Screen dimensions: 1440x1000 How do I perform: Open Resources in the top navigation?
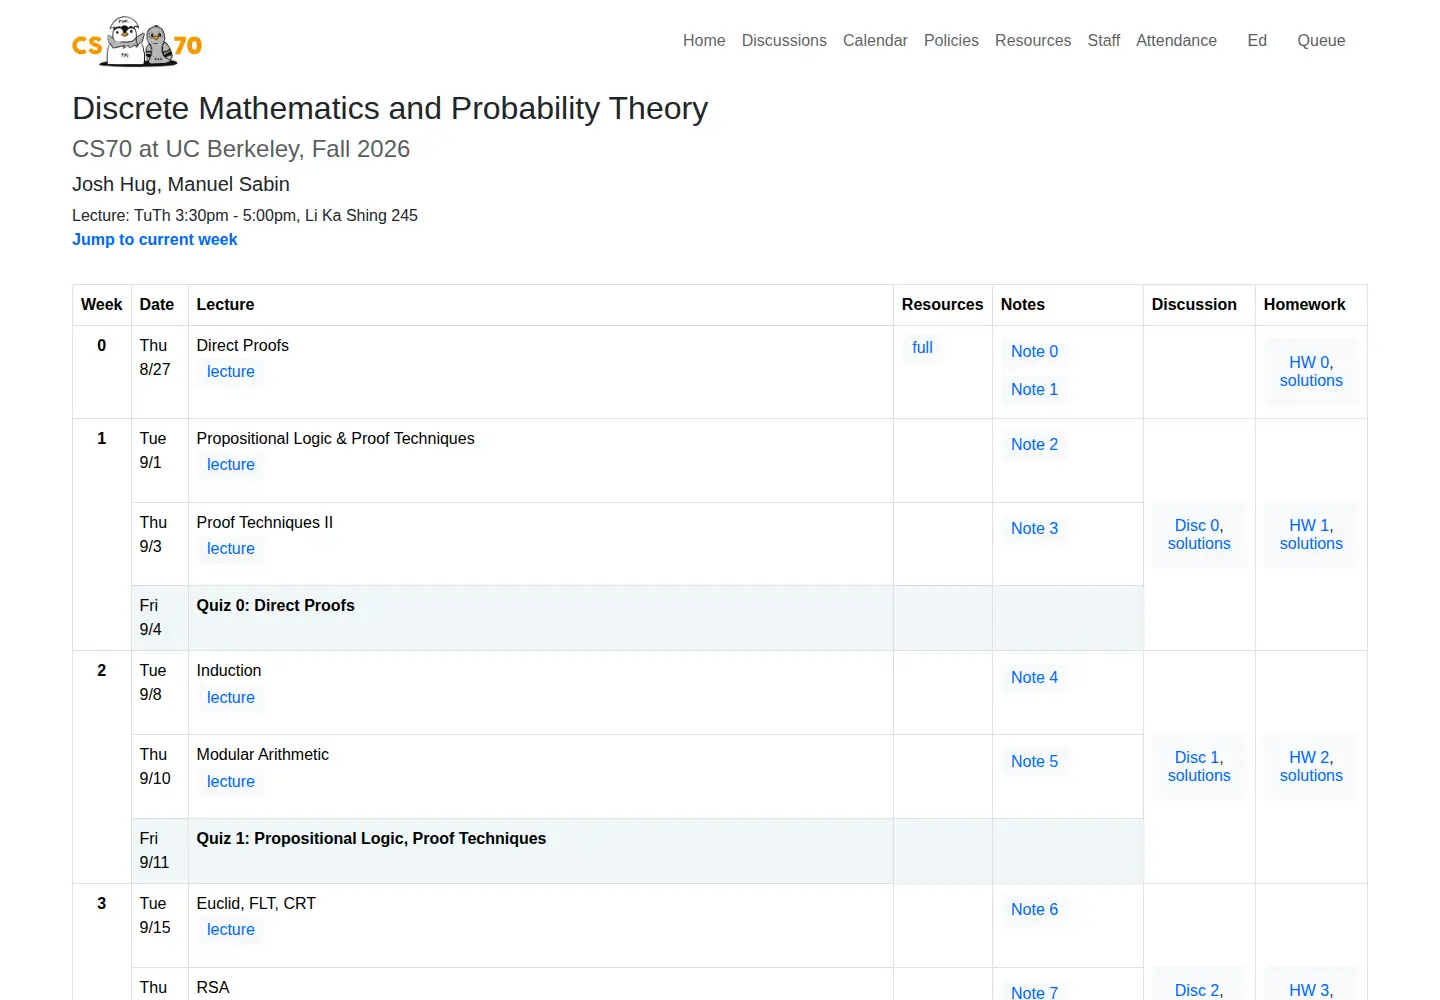(x=1033, y=40)
